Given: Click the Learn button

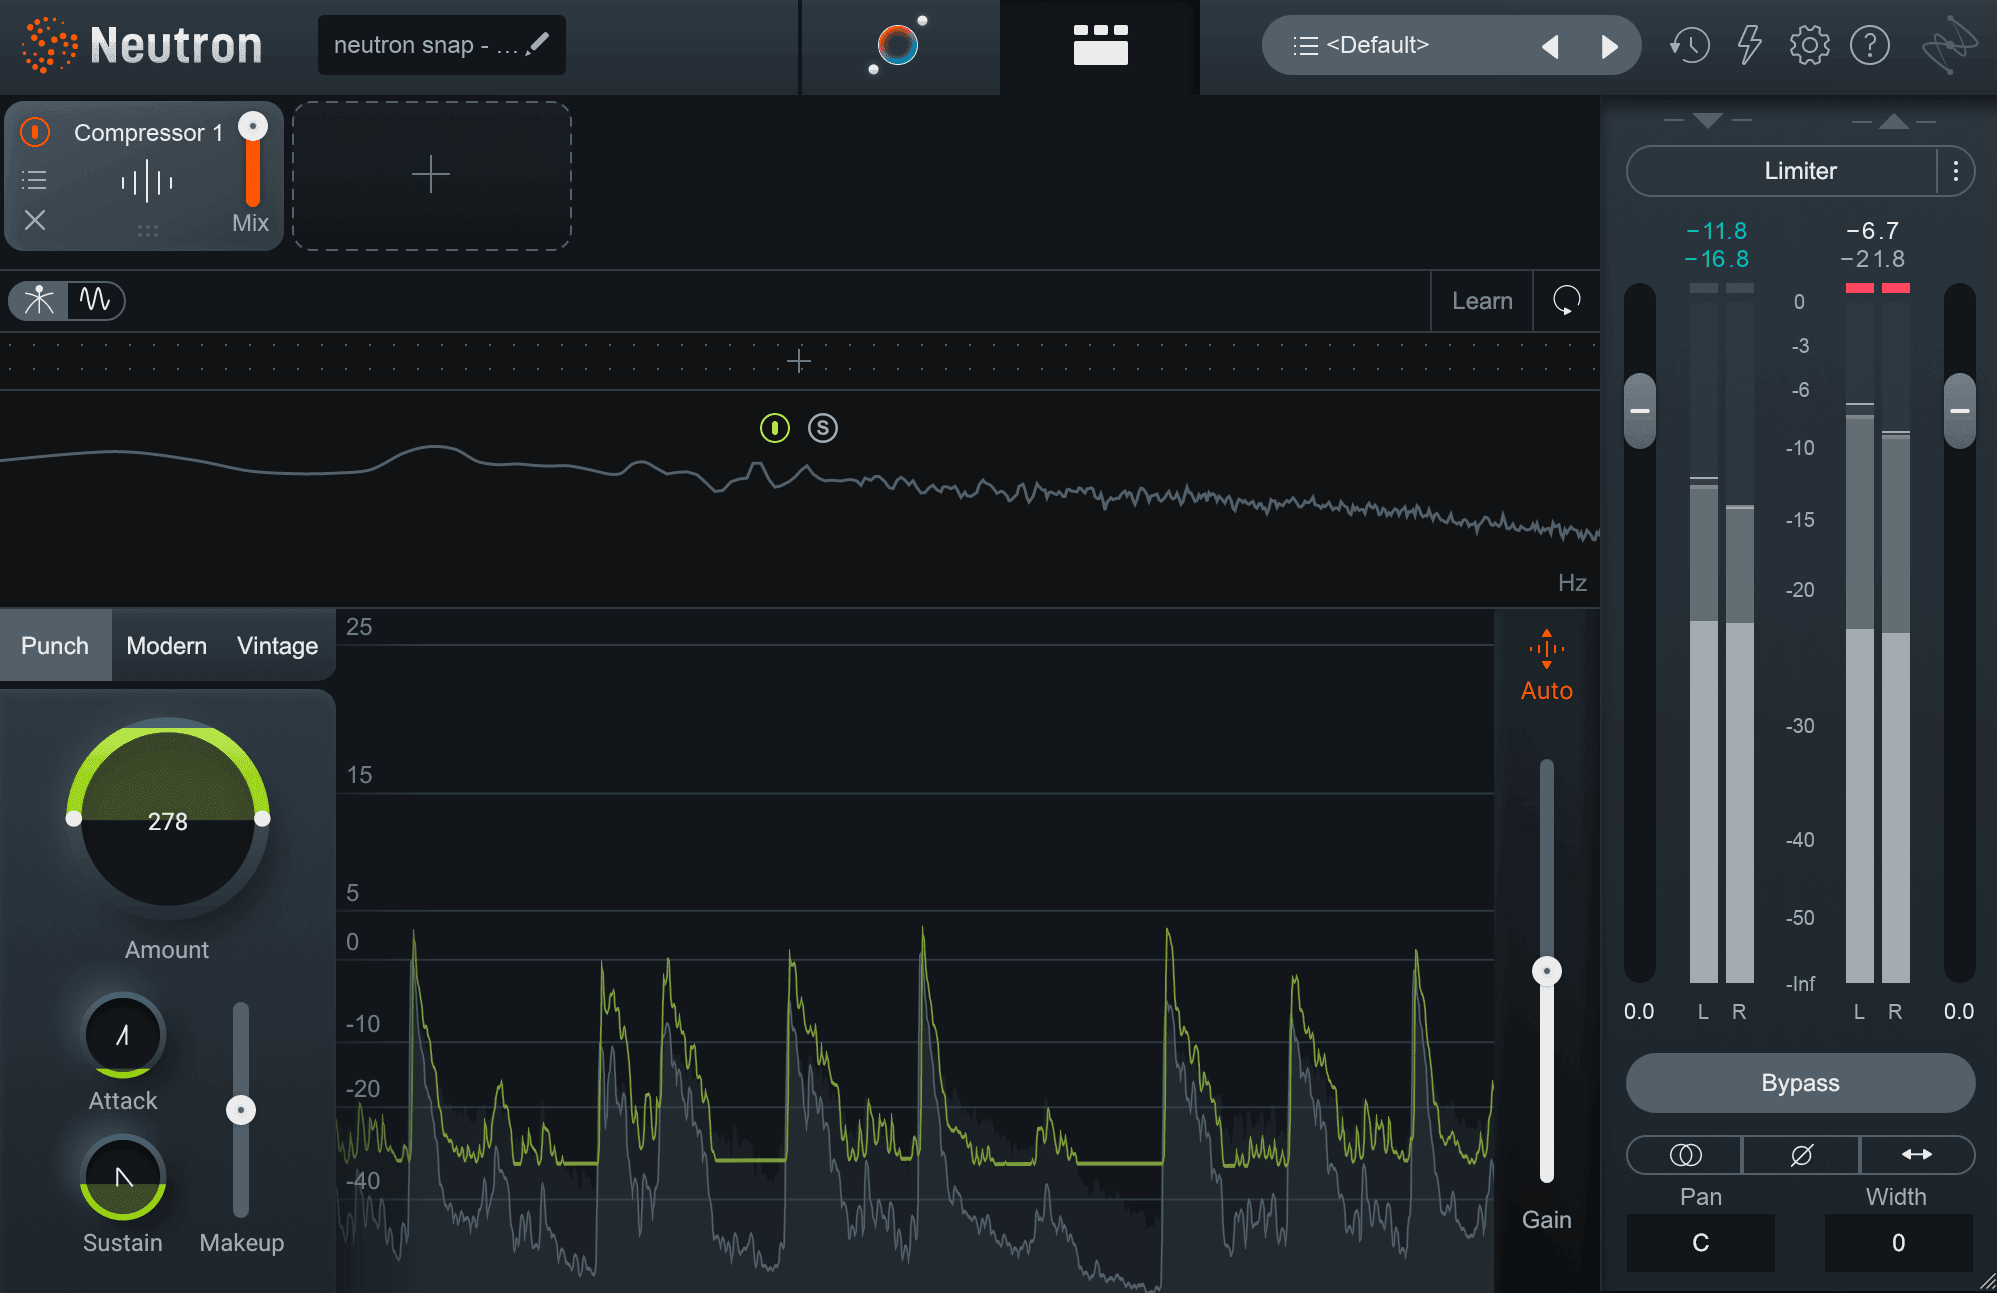Looking at the screenshot, I should pyautogui.click(x=1482, y=301).
